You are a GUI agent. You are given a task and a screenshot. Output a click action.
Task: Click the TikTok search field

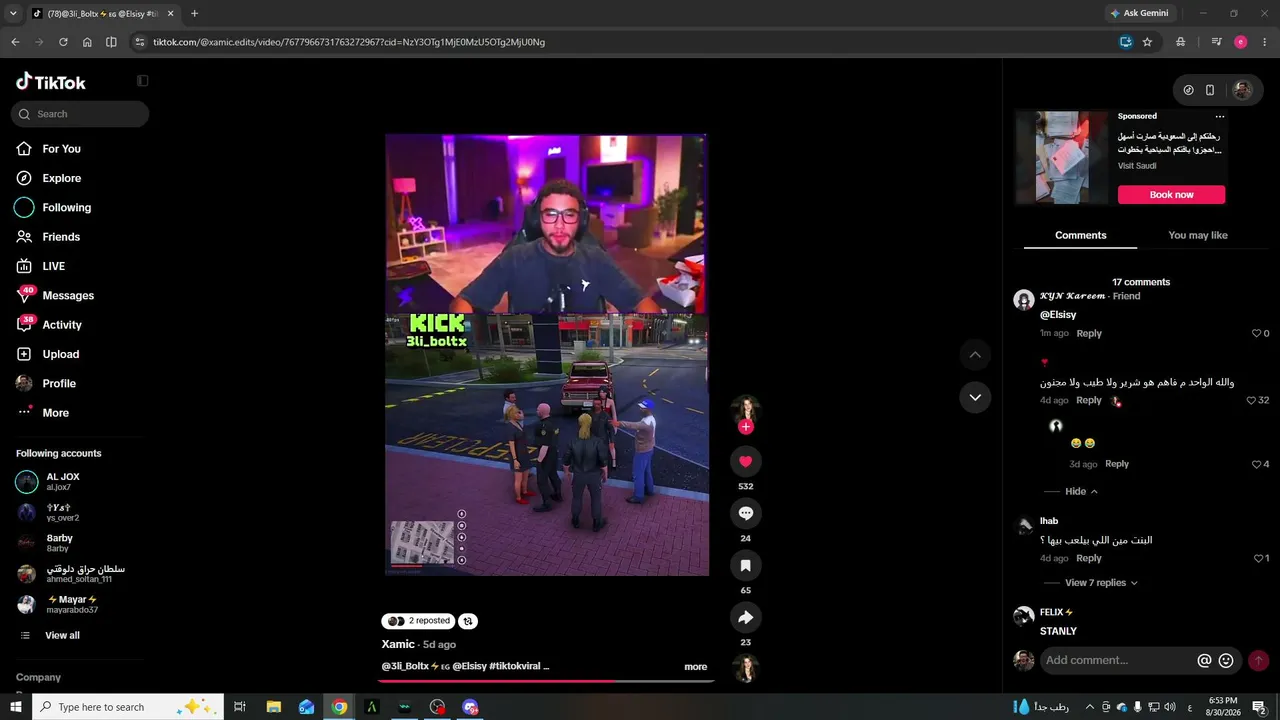[x=80, y=114]
